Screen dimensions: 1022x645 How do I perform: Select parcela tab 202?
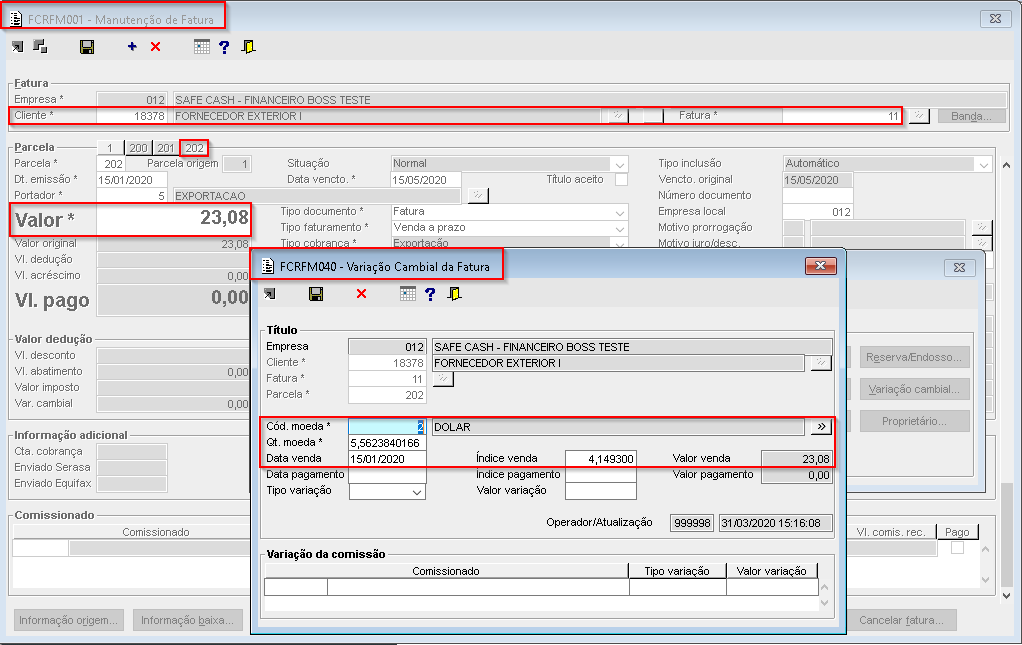(x=194, y=148)
